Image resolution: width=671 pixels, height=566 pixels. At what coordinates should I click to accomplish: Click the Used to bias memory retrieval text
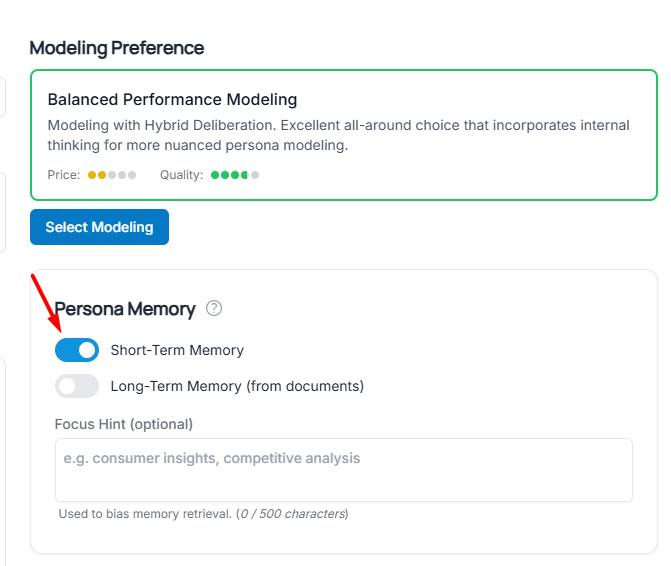pyautogui.click(x=144, y=514)
